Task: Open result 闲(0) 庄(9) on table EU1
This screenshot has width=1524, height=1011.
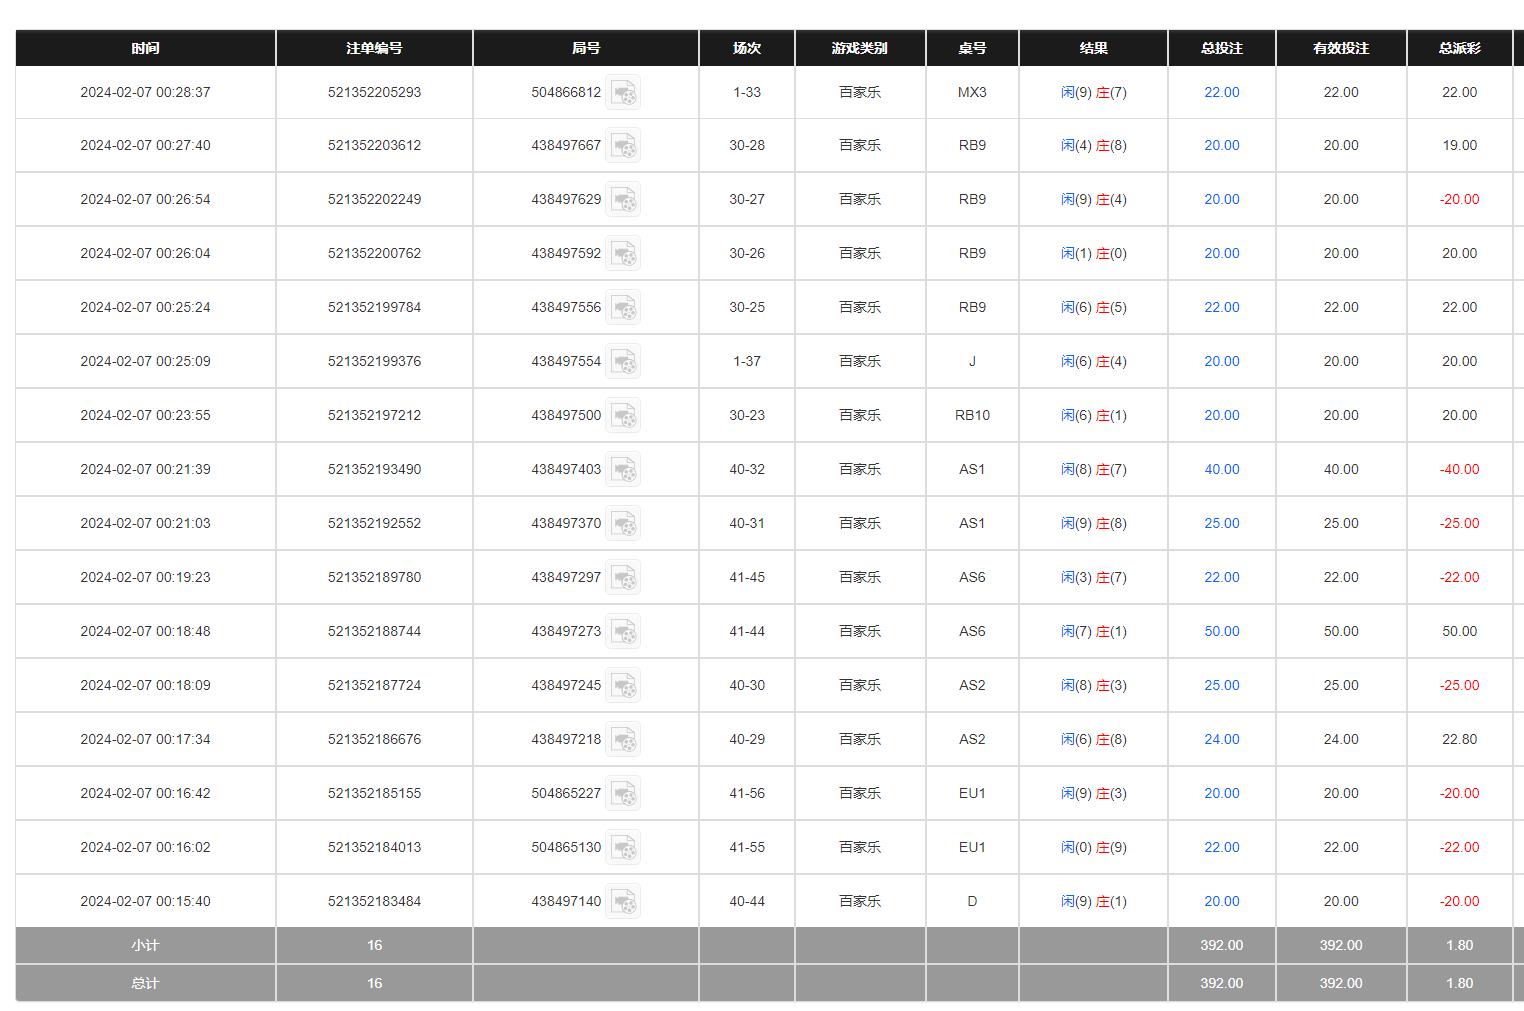Action: pyautogui.click(x=1093, y=847)
